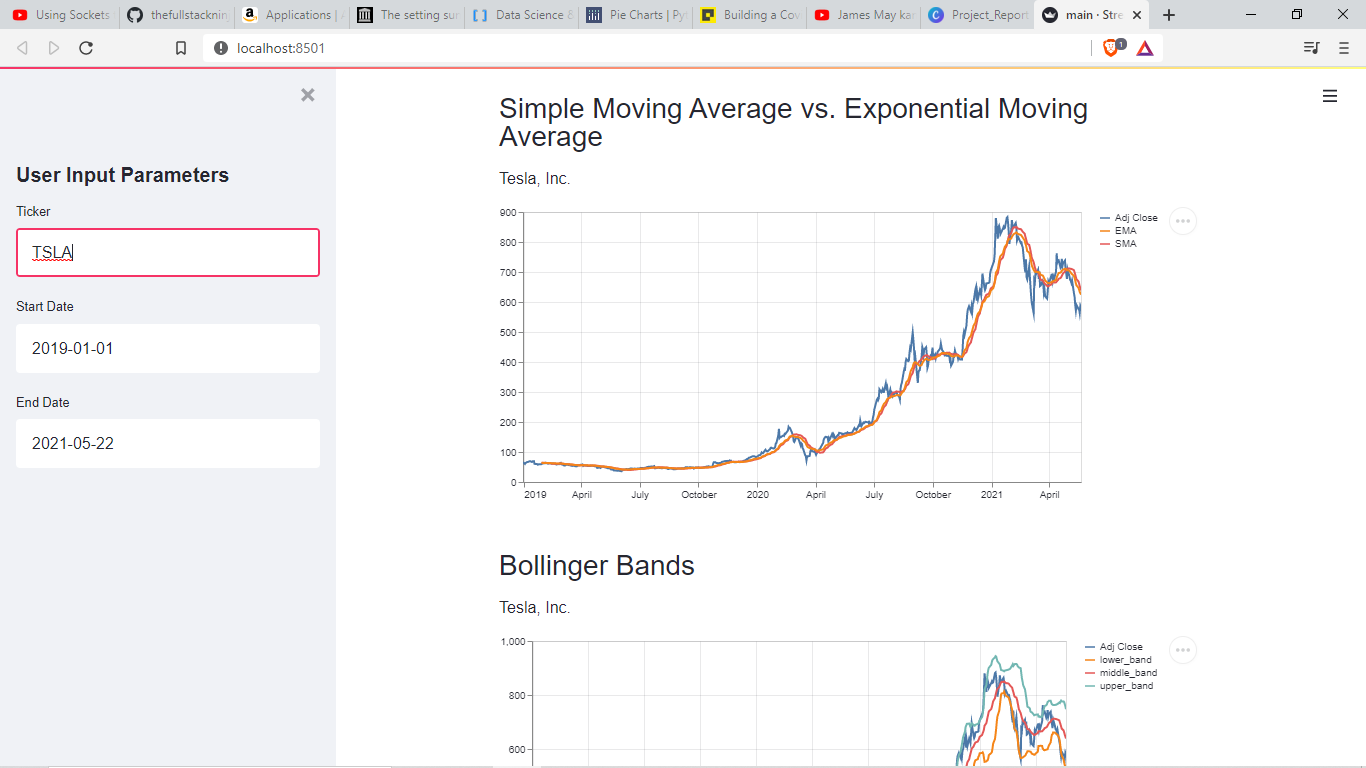Click the '900' y-axis label on SMA chart
Image resolution: width=1366 pixels, height=768 pixels.
(508, 212)
